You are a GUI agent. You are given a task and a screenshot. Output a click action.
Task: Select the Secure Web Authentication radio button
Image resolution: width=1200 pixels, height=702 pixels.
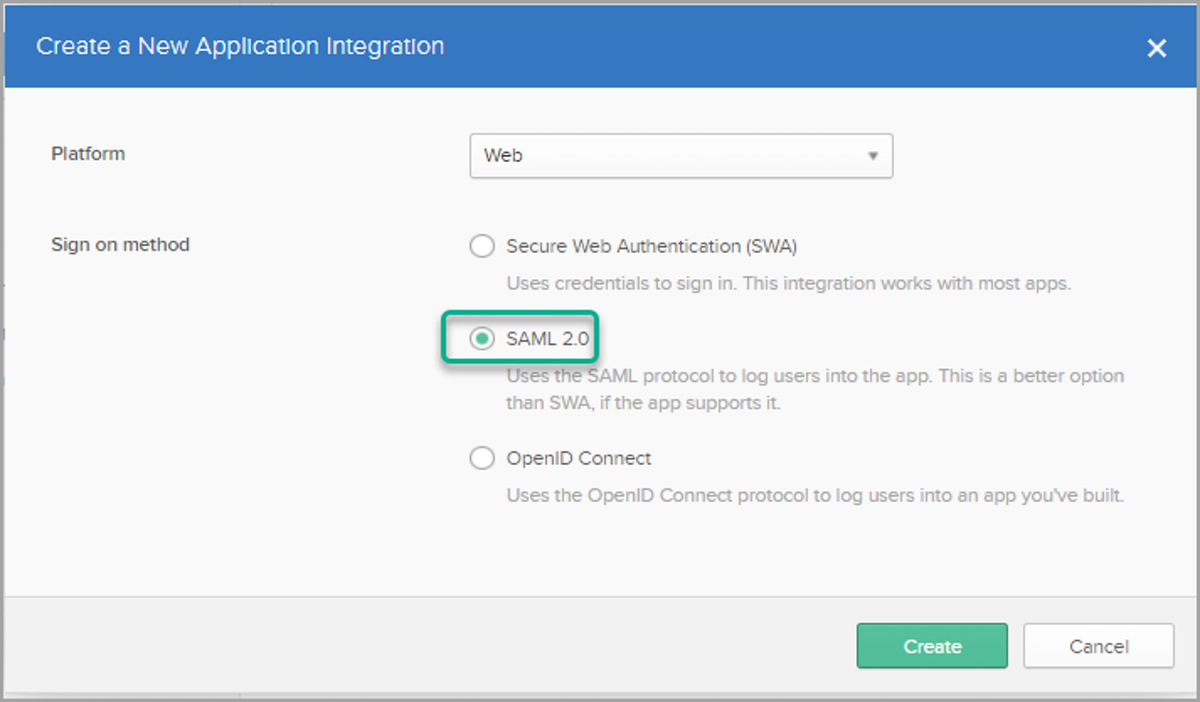[x=481, y=246]
